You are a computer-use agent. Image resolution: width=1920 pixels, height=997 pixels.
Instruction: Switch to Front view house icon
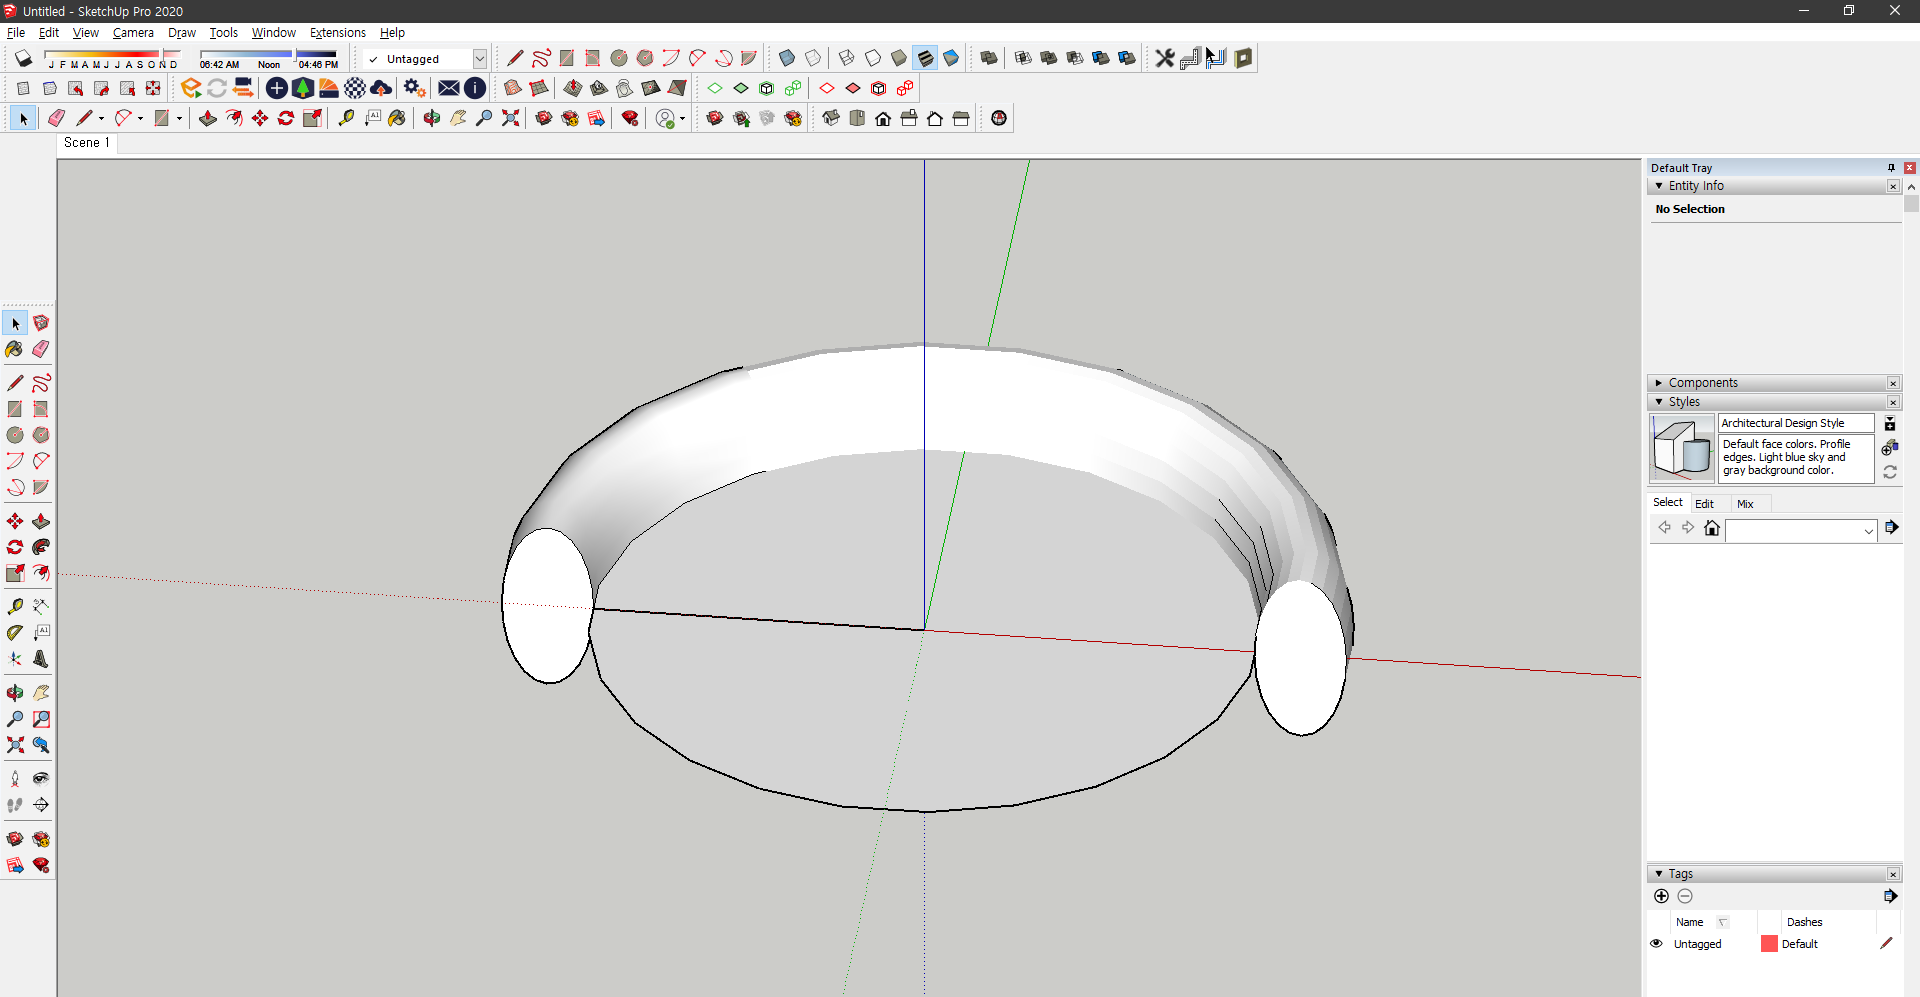(x=883, y=118)
